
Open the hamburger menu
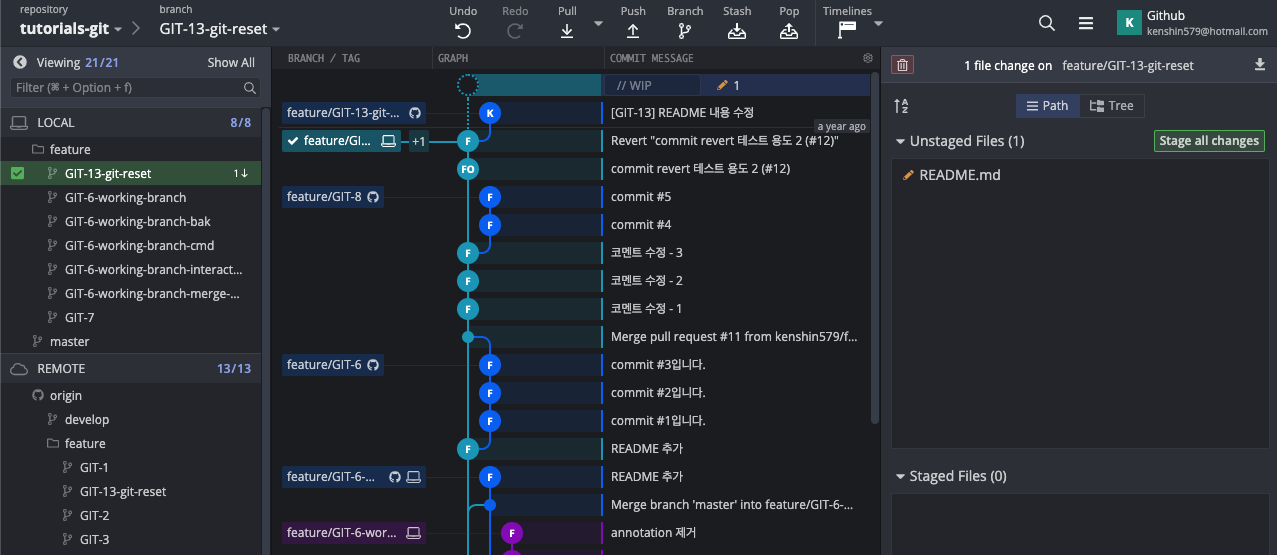1086,23
